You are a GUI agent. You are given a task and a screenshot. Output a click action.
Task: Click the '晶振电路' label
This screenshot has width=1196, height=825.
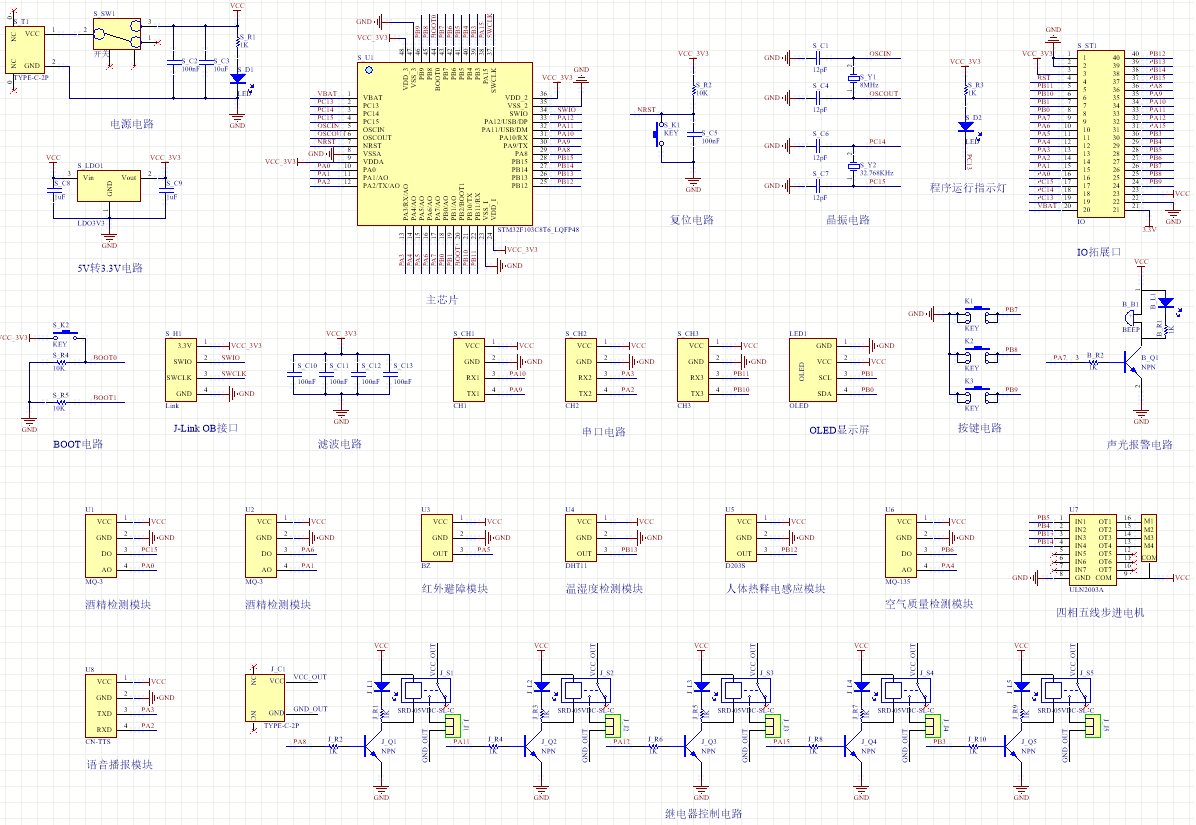(848, 220)
